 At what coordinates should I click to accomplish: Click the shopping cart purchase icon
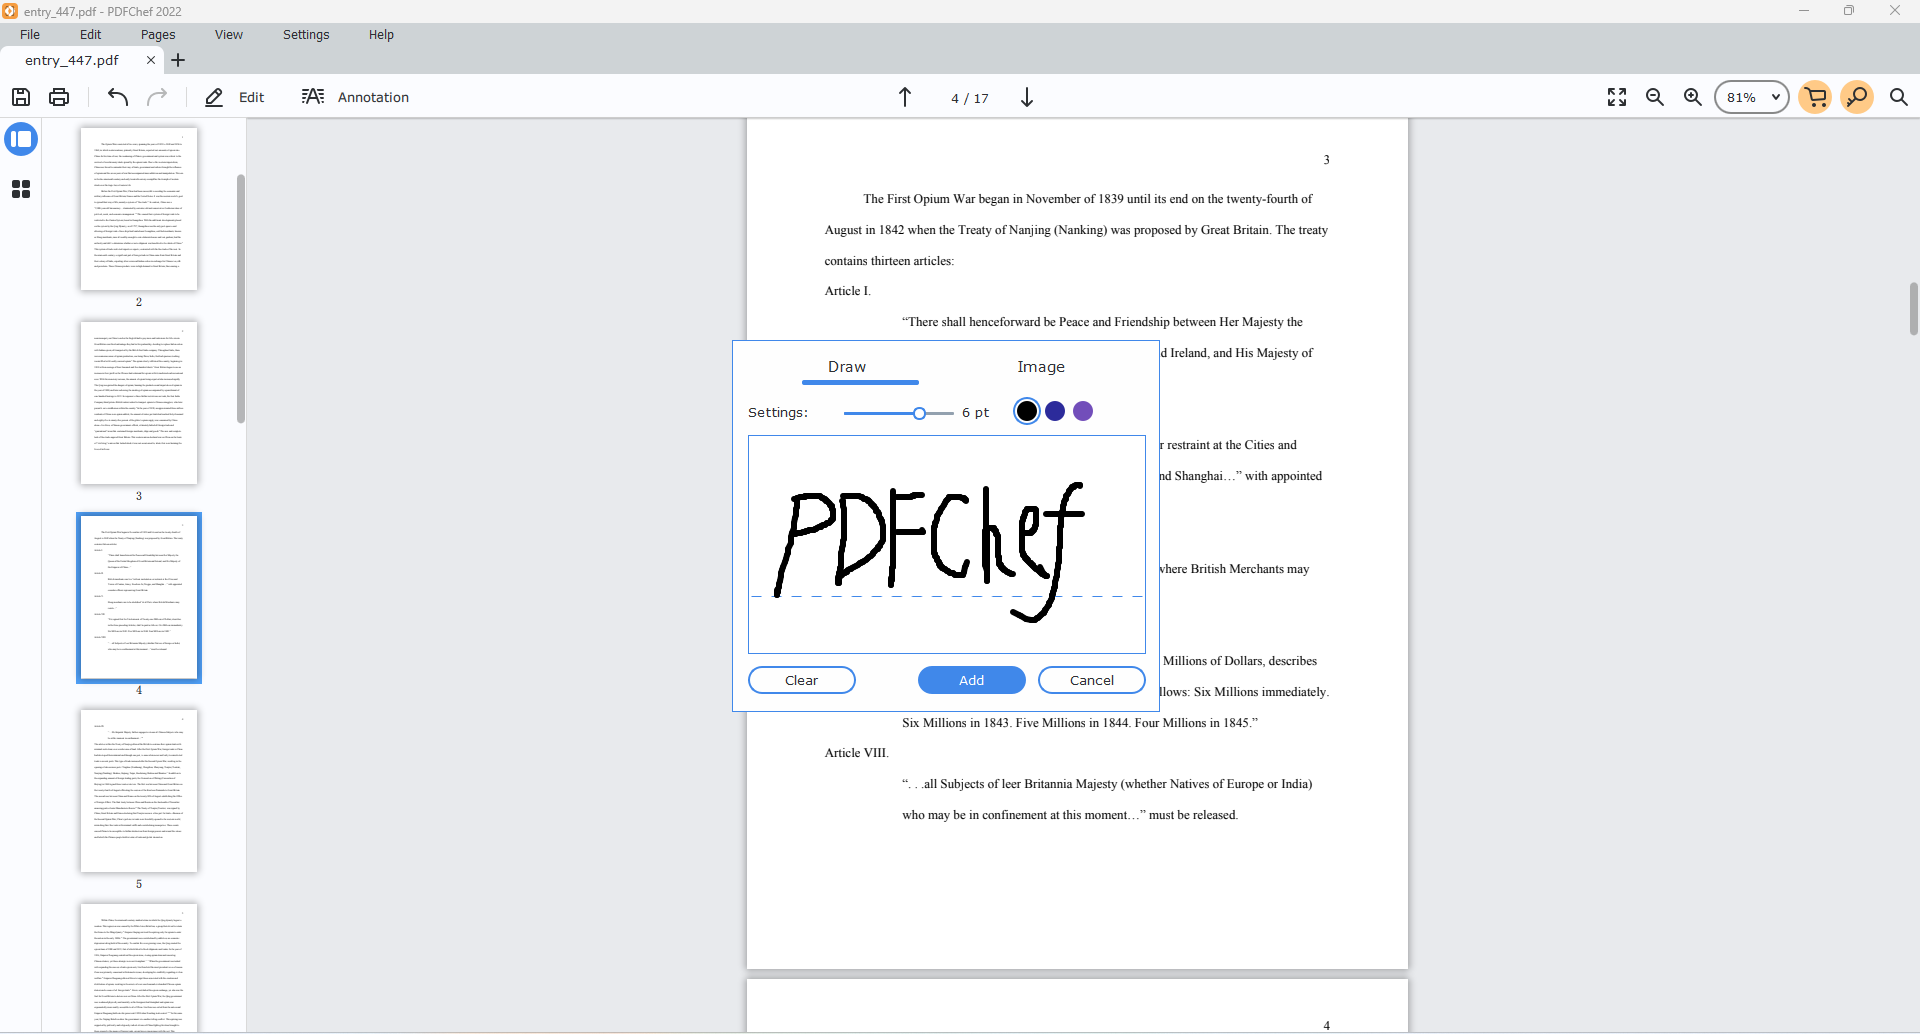1815,97
